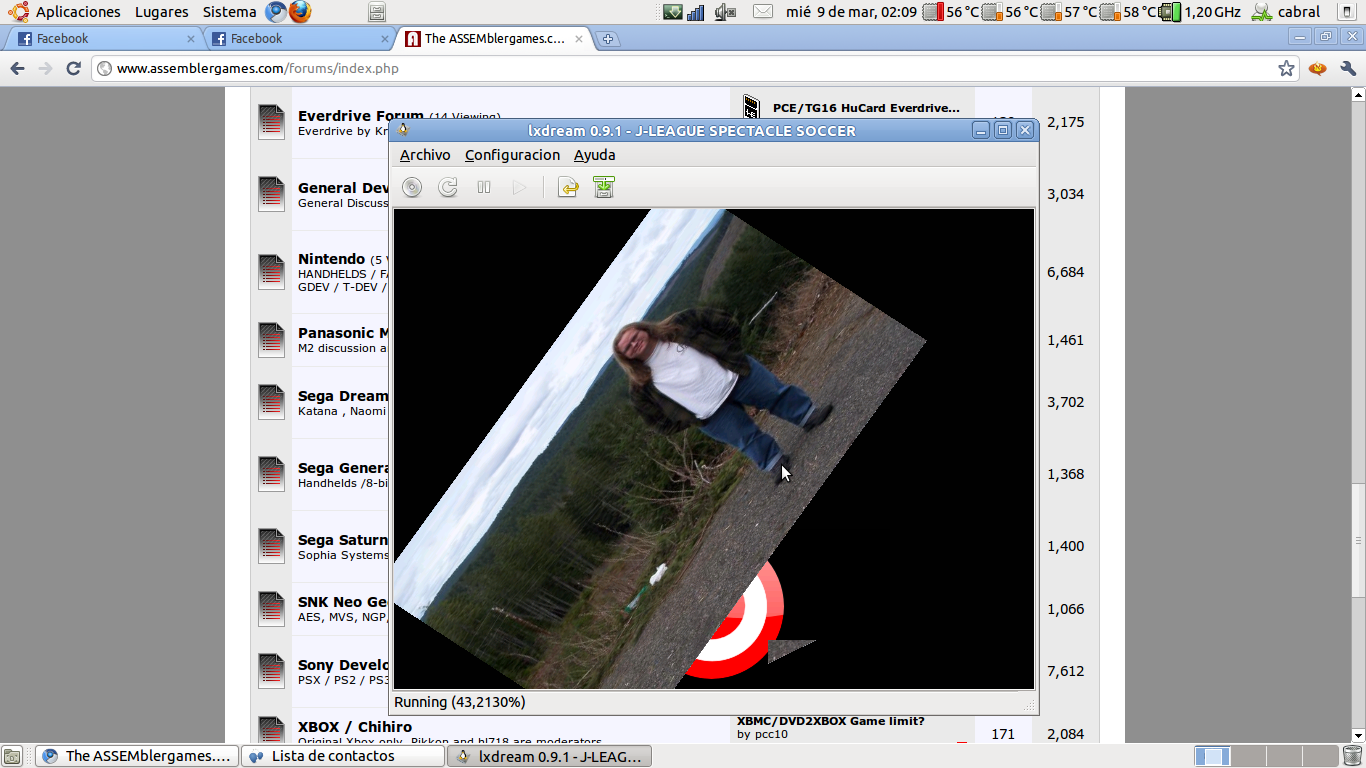The height and width of the screenshot is (768, 1366).
Task: Click the Nintendo forum status icon
Action: pyautogui.click(x=271, y=271)
